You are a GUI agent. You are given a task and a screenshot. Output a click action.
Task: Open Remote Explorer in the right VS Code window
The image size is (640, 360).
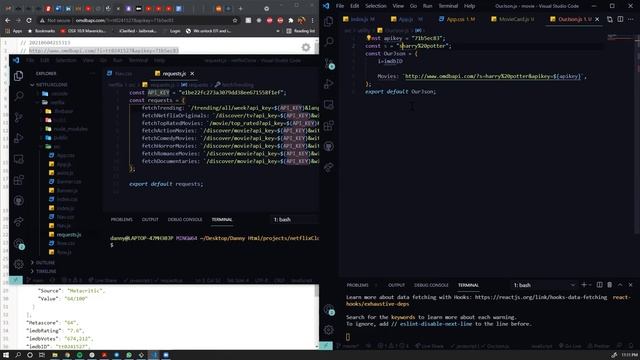329,104
